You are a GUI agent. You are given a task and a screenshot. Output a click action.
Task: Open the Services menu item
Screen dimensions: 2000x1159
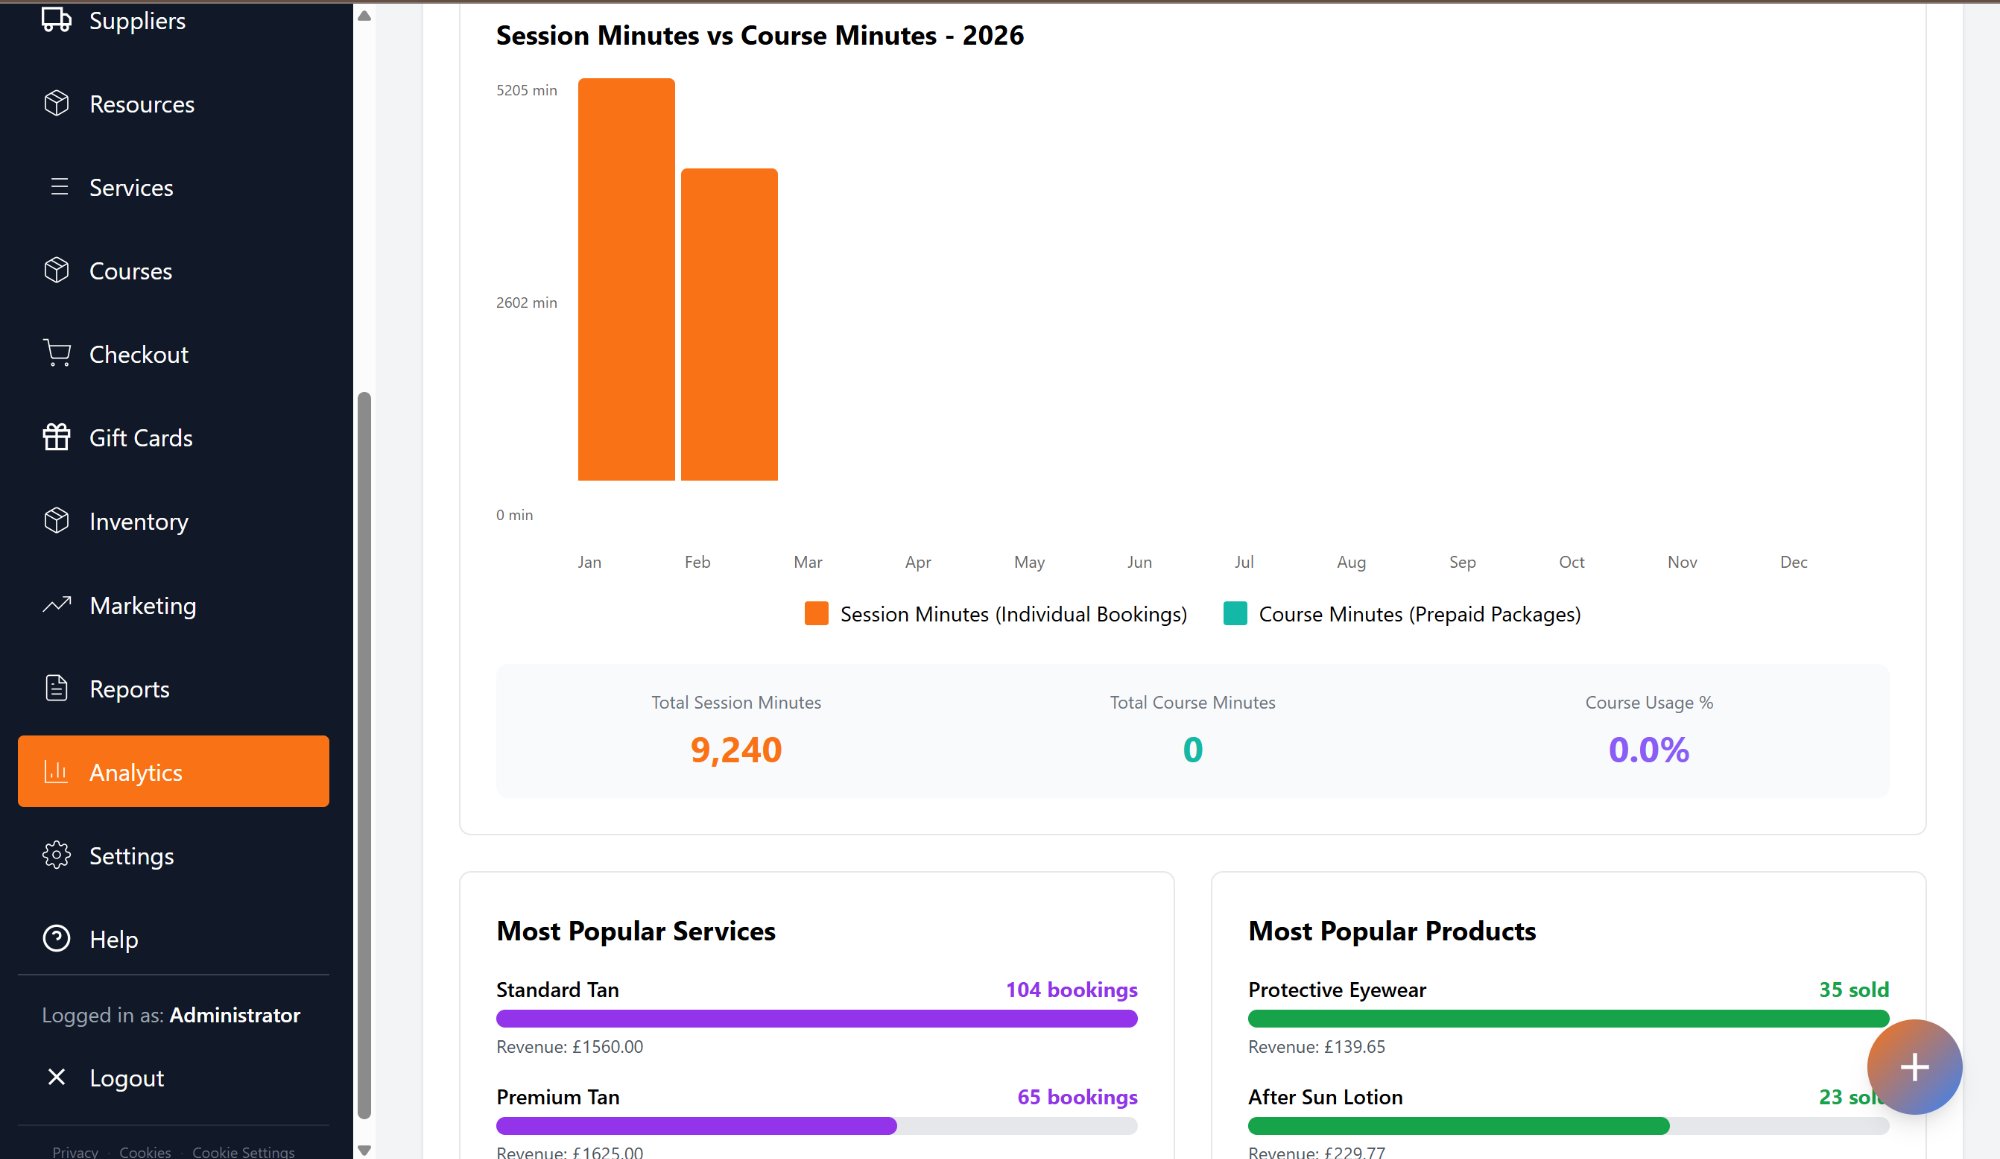(131, 187)
